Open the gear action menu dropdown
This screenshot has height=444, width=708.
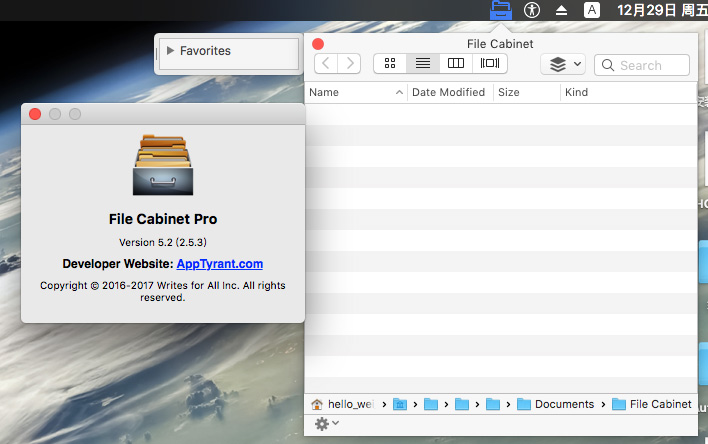pyautogui.click(x=326, y=424)
